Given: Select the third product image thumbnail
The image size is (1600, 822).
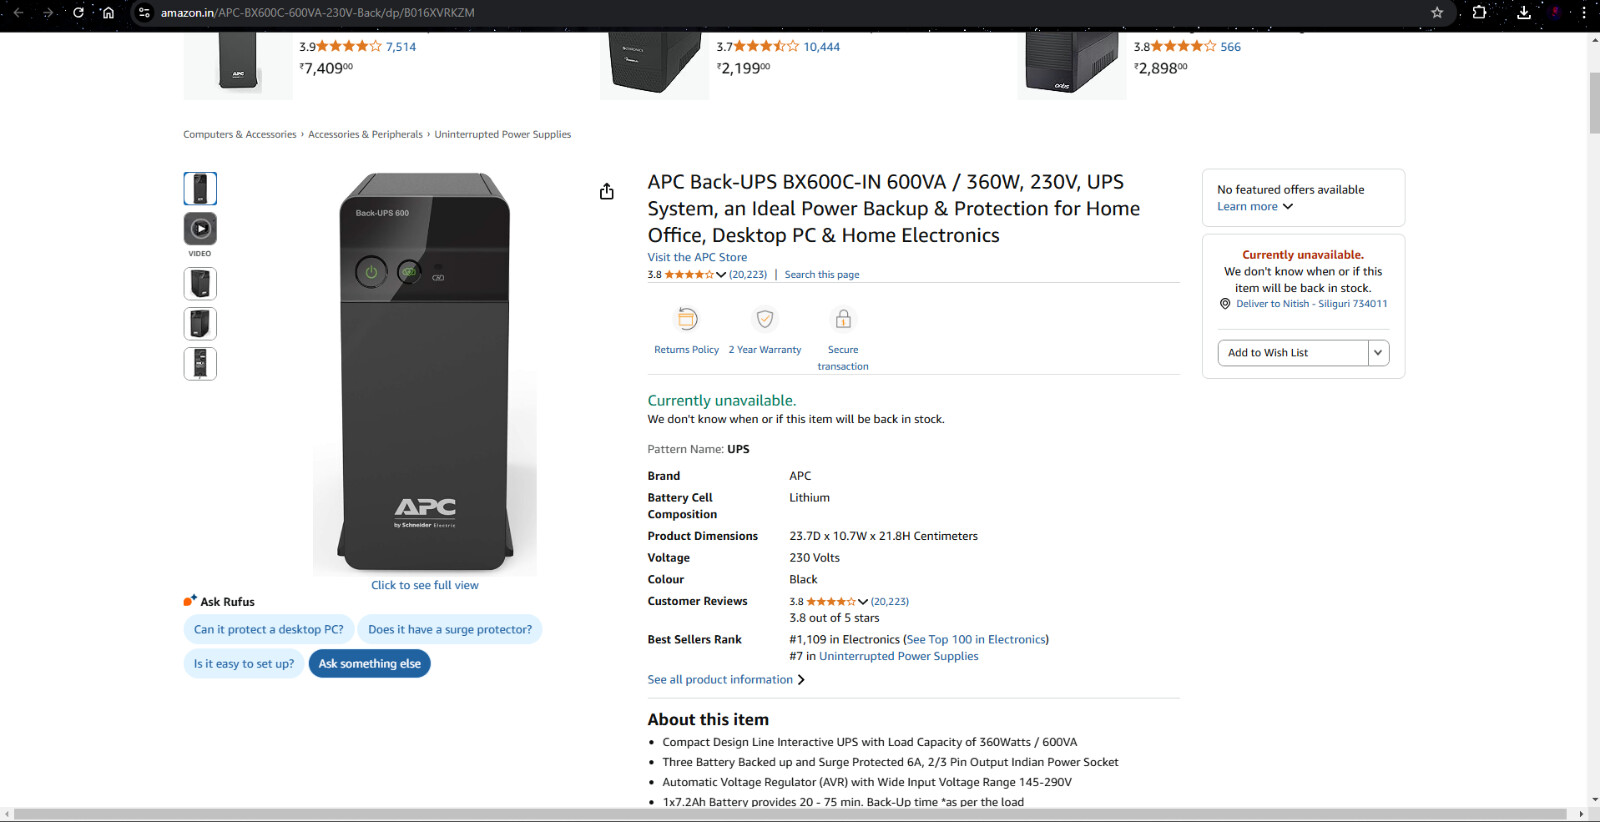Looking at the screenshot, I should [200, 284].
